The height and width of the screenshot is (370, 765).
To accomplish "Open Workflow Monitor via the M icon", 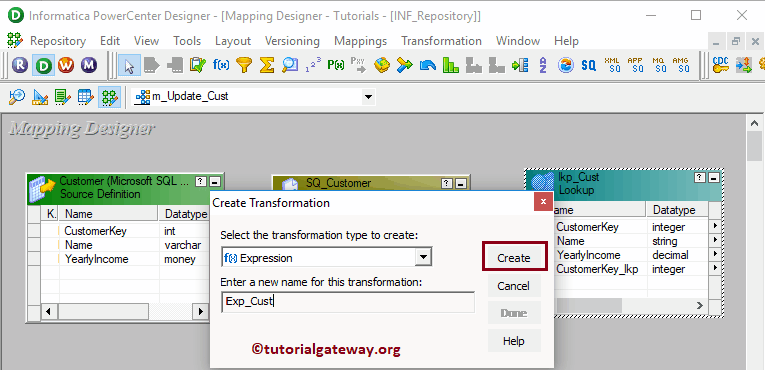I will coord(89,64).
